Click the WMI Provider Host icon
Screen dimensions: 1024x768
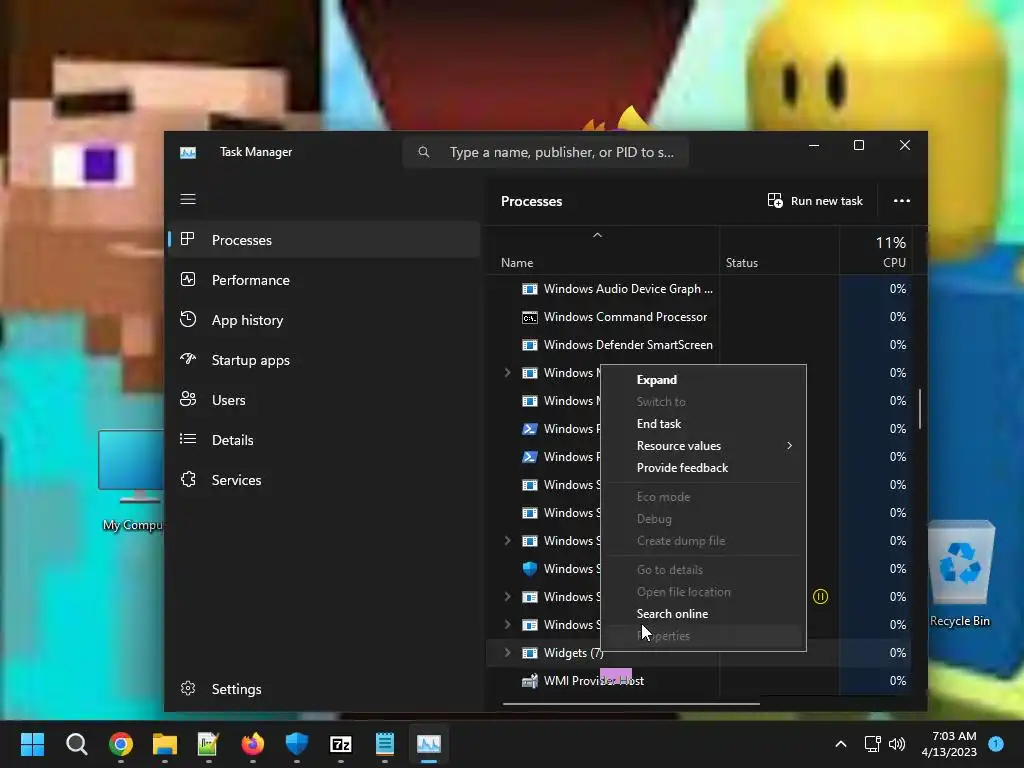click(x=530, y=681)
